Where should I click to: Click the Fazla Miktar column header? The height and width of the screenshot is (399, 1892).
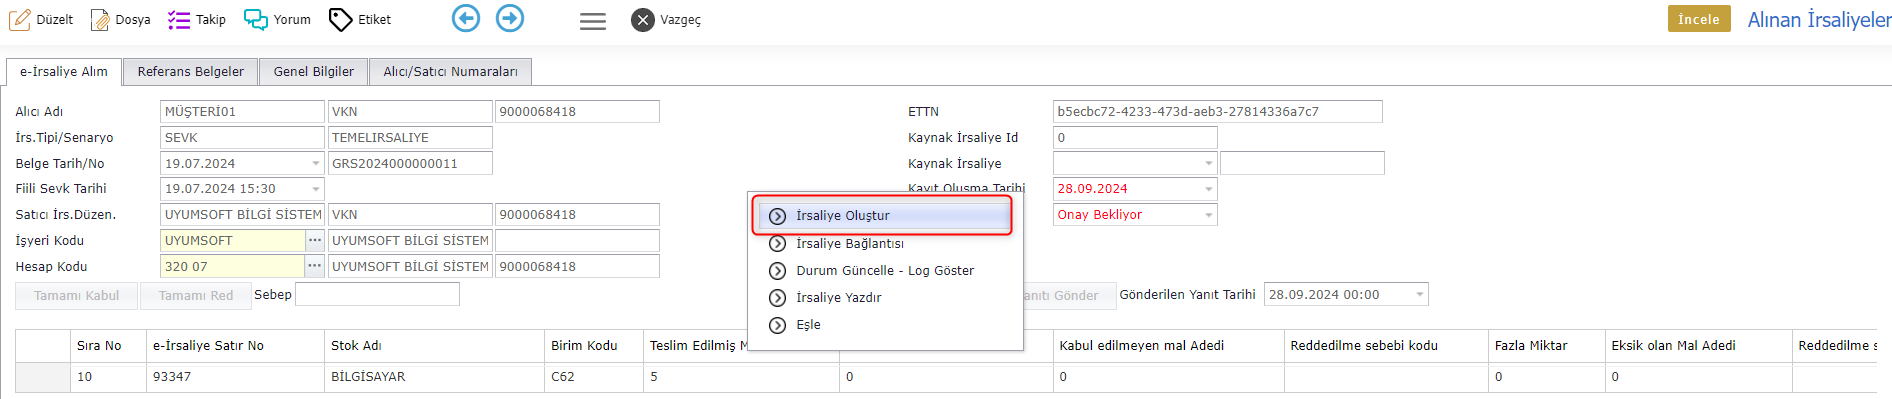1546,345
